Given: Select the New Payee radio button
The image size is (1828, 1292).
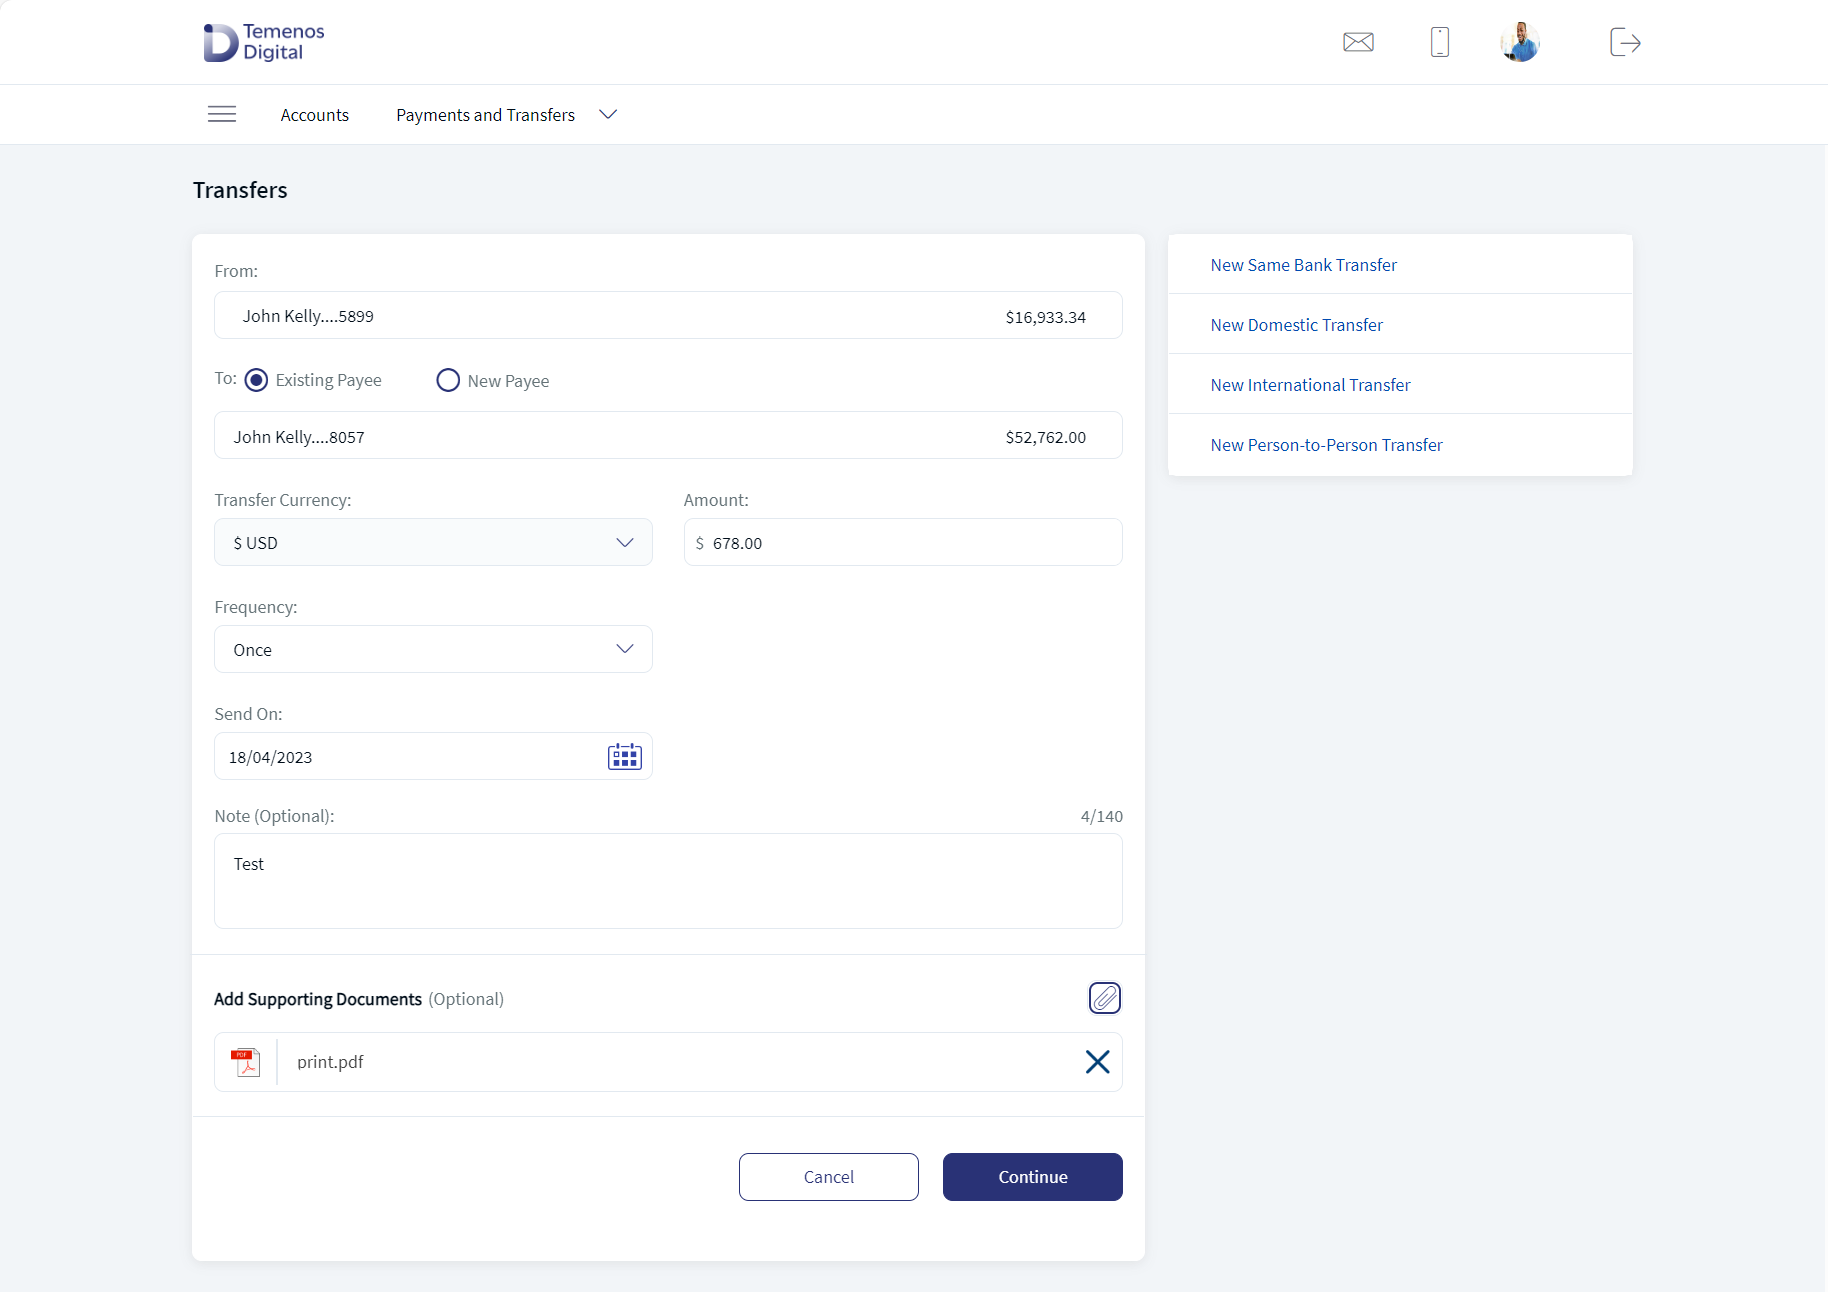Looking at the screenshot, I should [448, 380].
